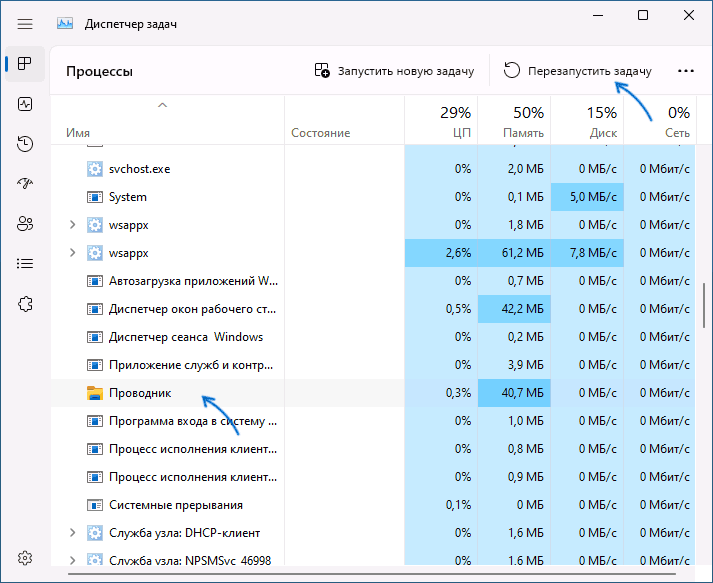Click the System process icon
Image resolution: width=713 pixels, height=583 pixels.
coord(95,197)
